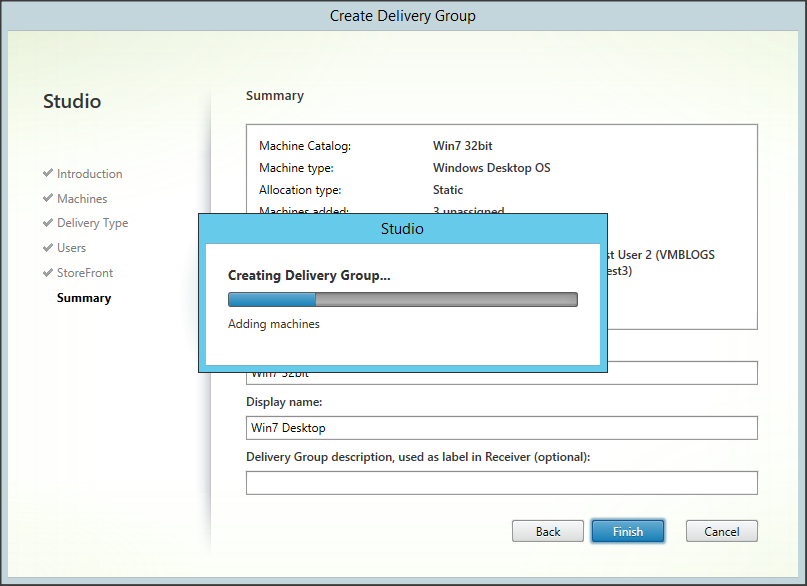Click the Adding machines status text
807x586 pixels.
point(274,324)
